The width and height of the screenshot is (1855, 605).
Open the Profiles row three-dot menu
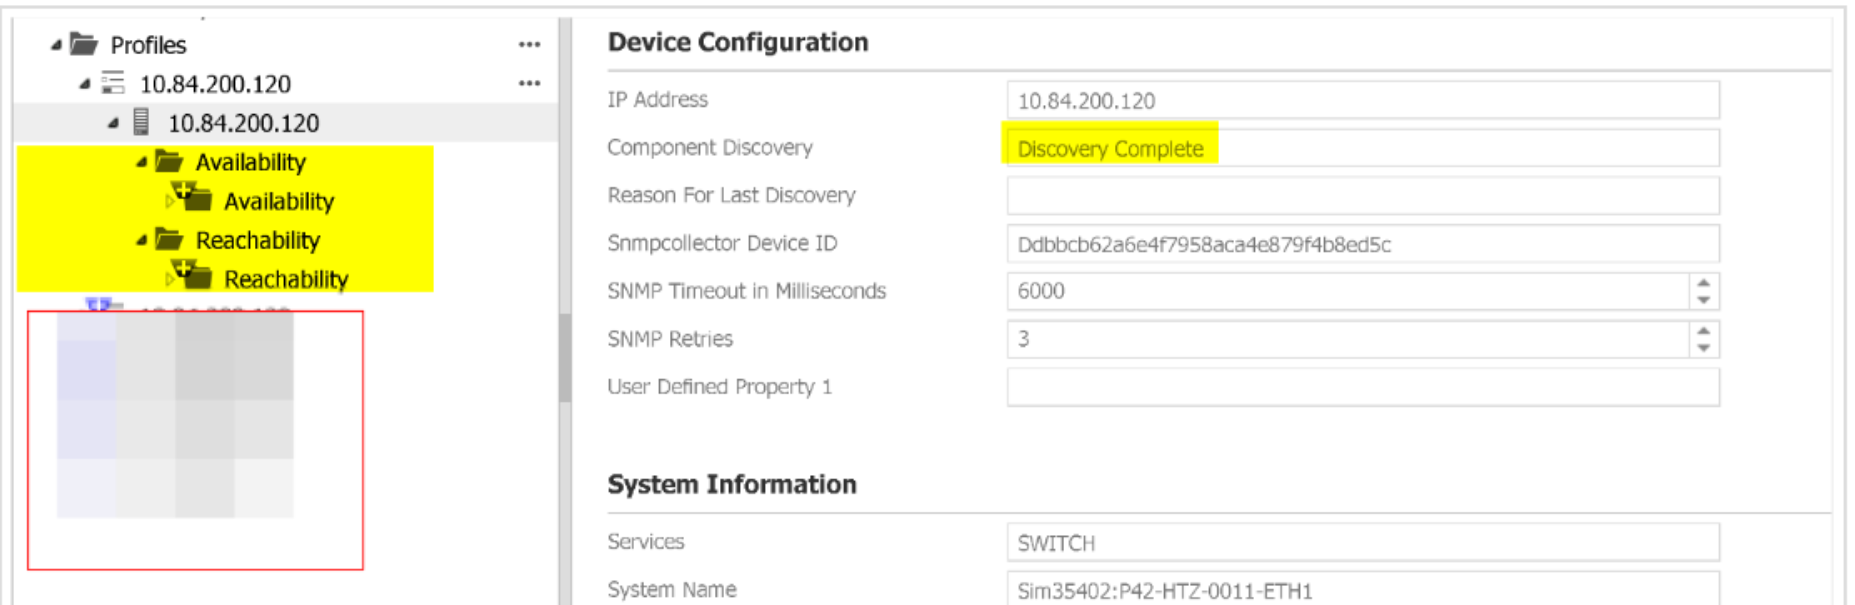529,45
